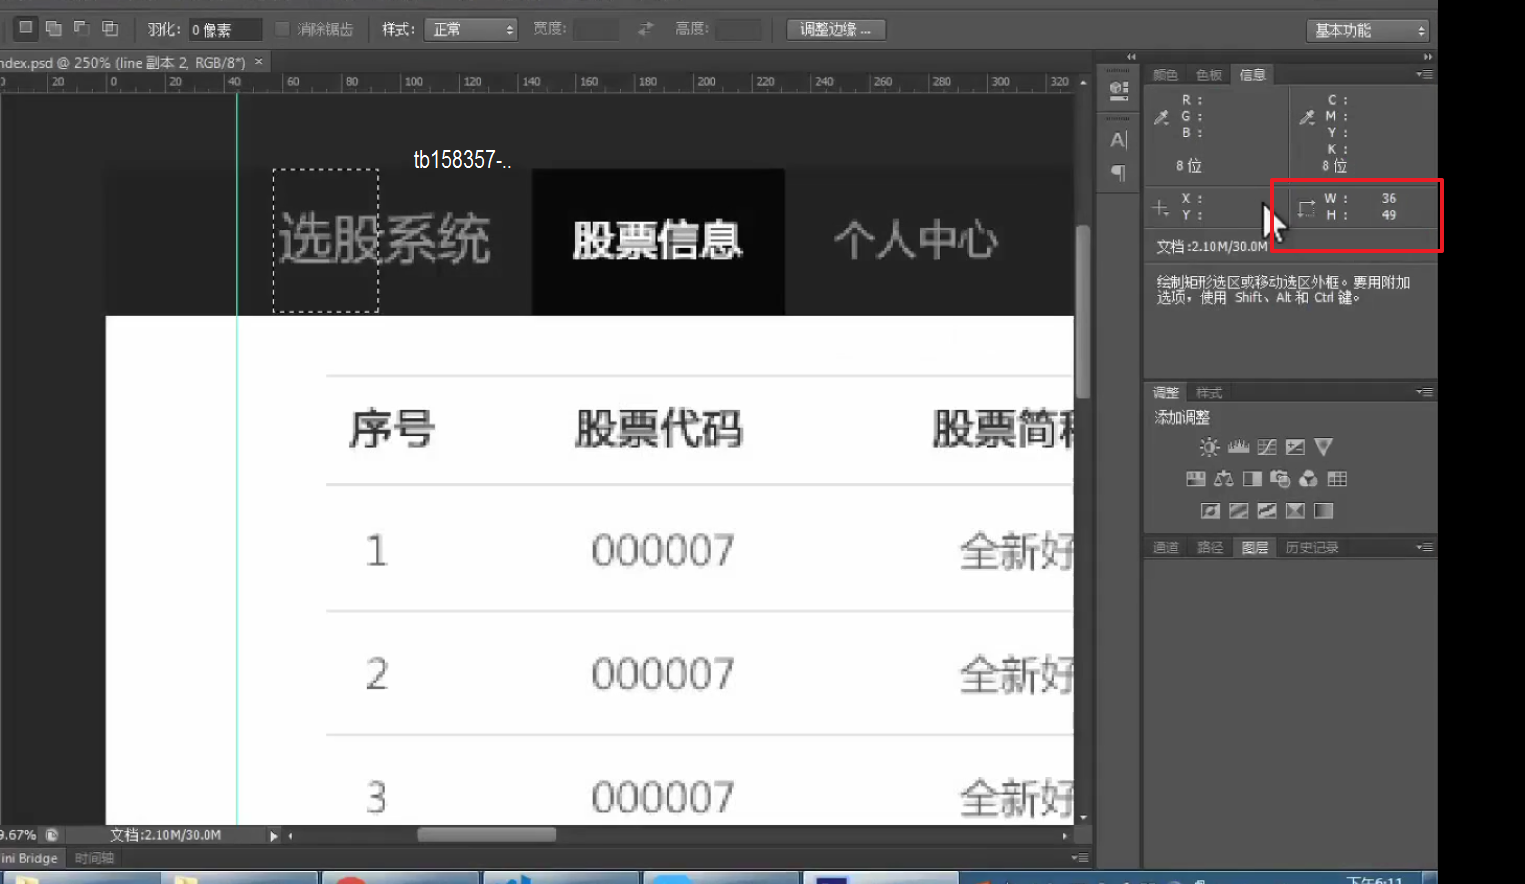Image resolution: width=1525 pixels, height=884 pixels.
Task: Click the canvas scroll down arrow
Action: pos(1083,818)
